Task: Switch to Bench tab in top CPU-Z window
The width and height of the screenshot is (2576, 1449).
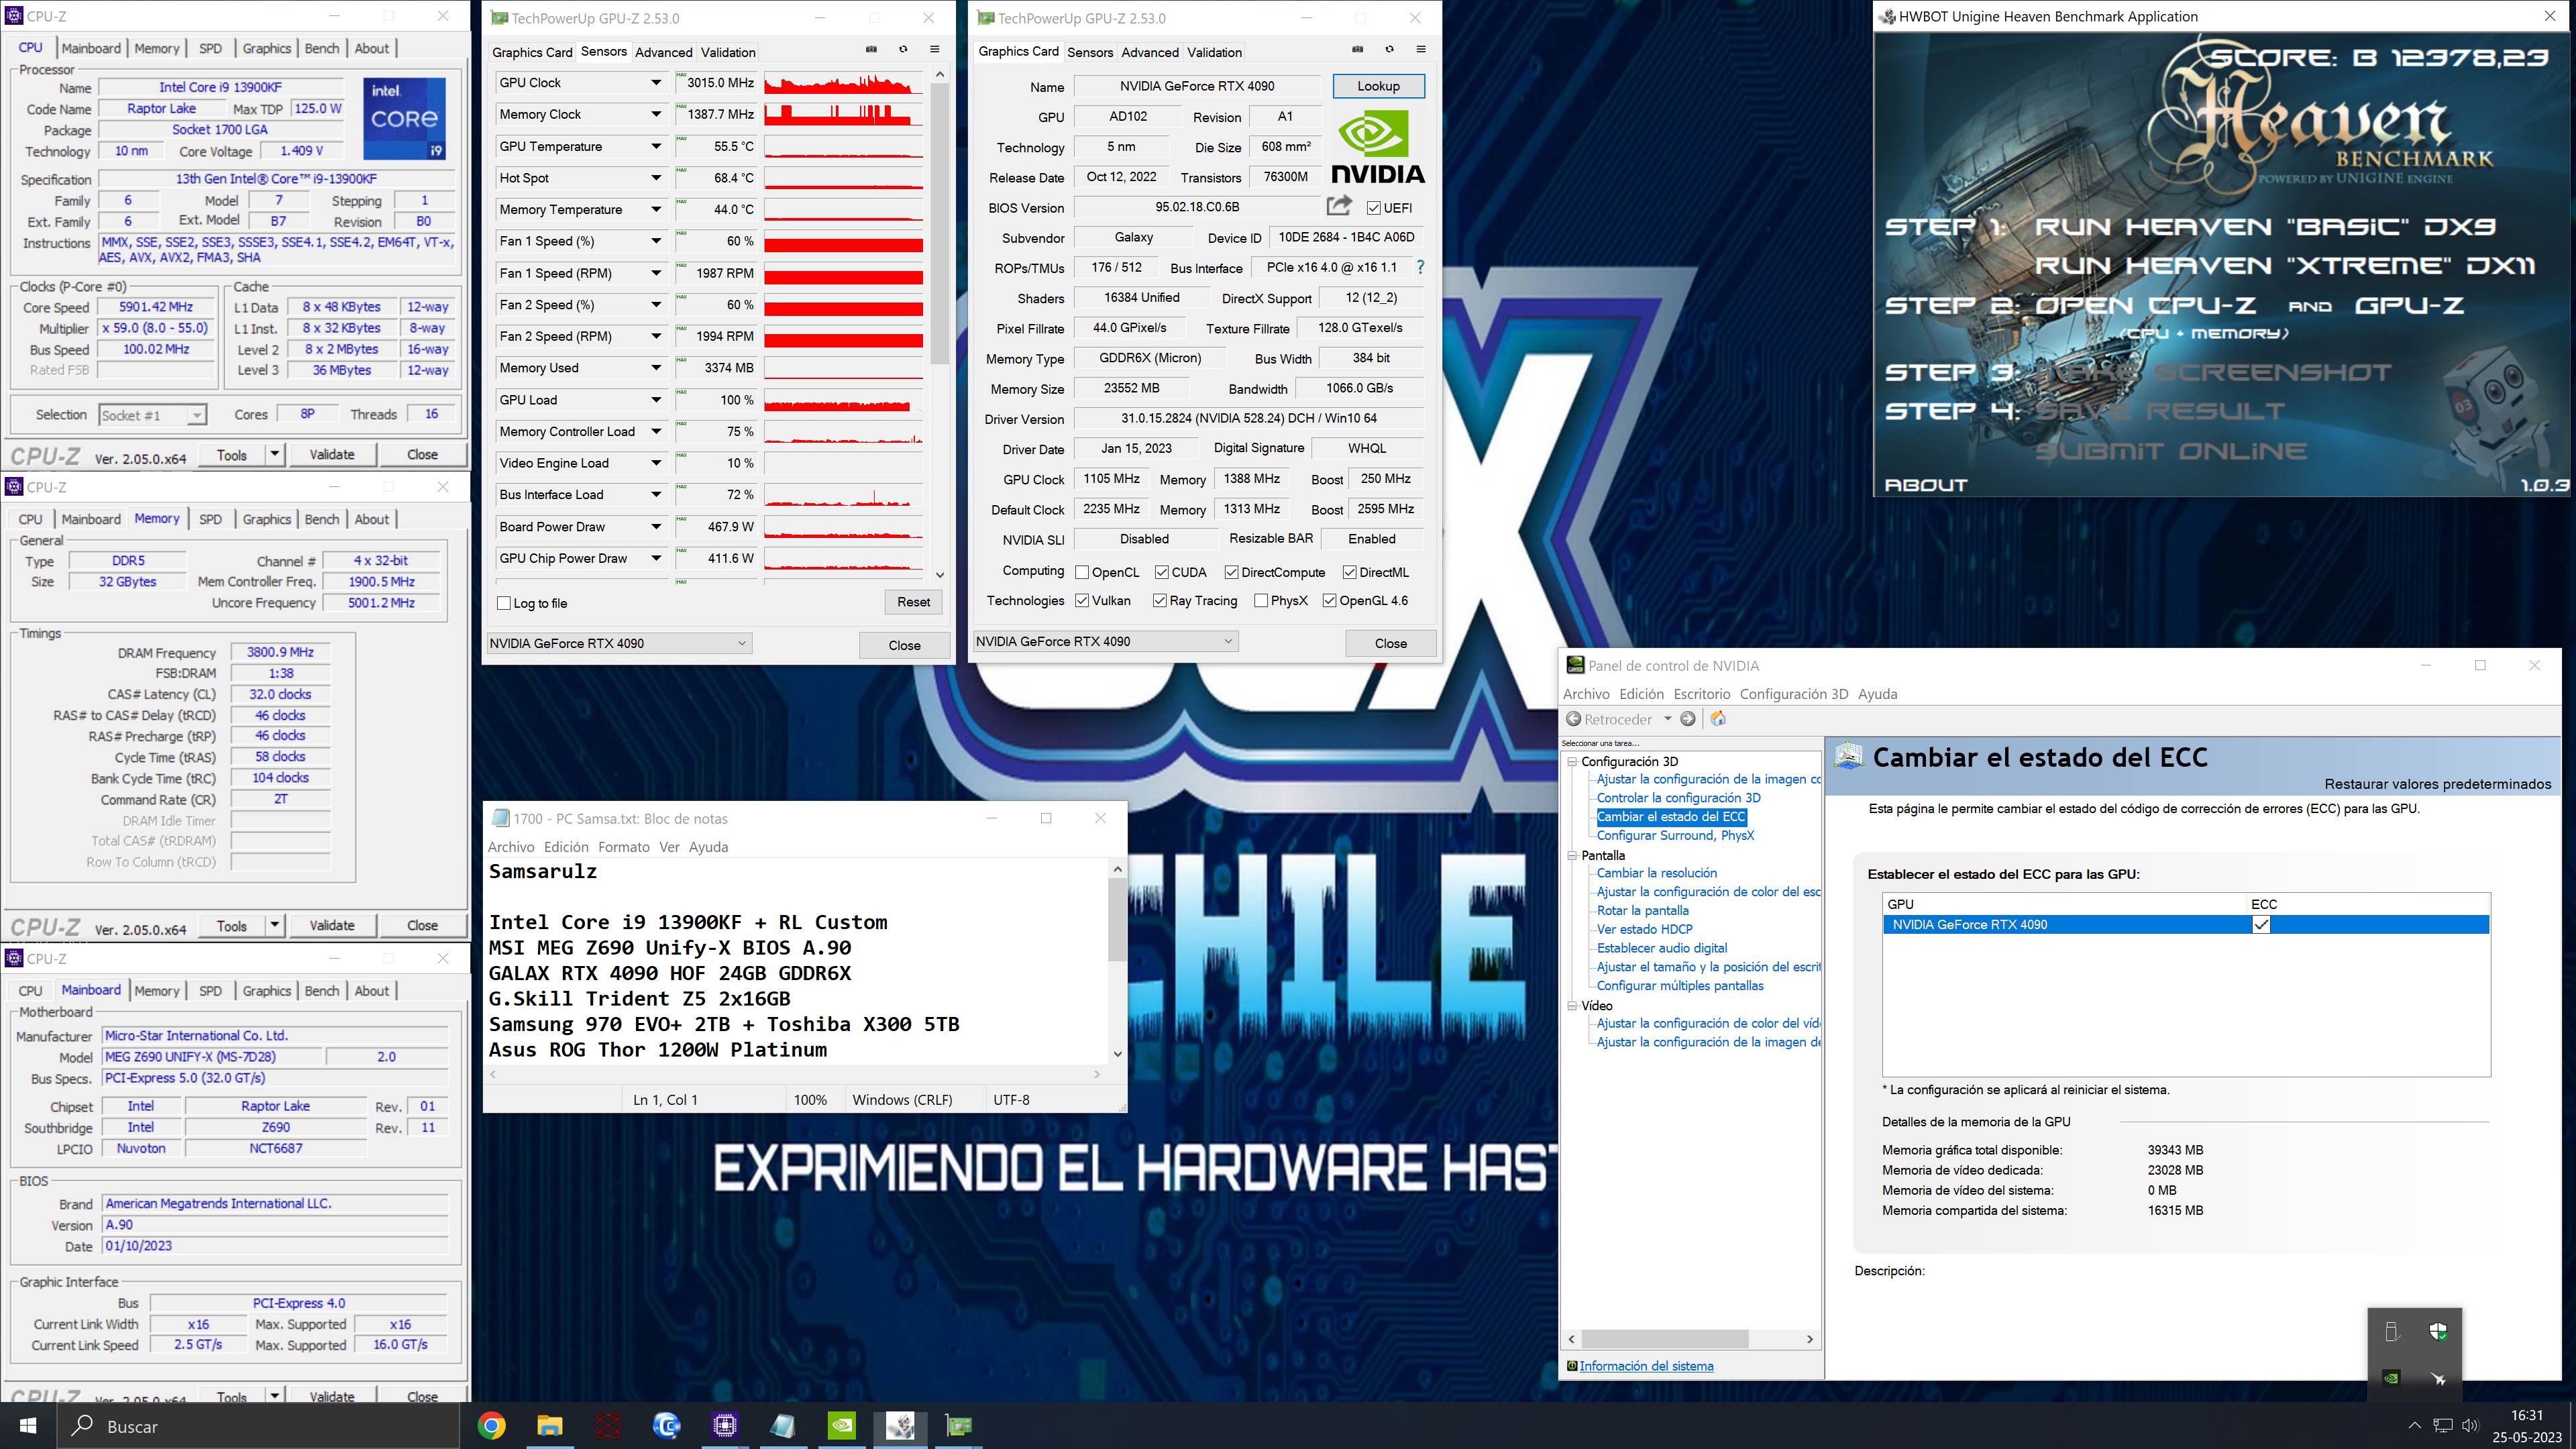Action: click(321, 48)
